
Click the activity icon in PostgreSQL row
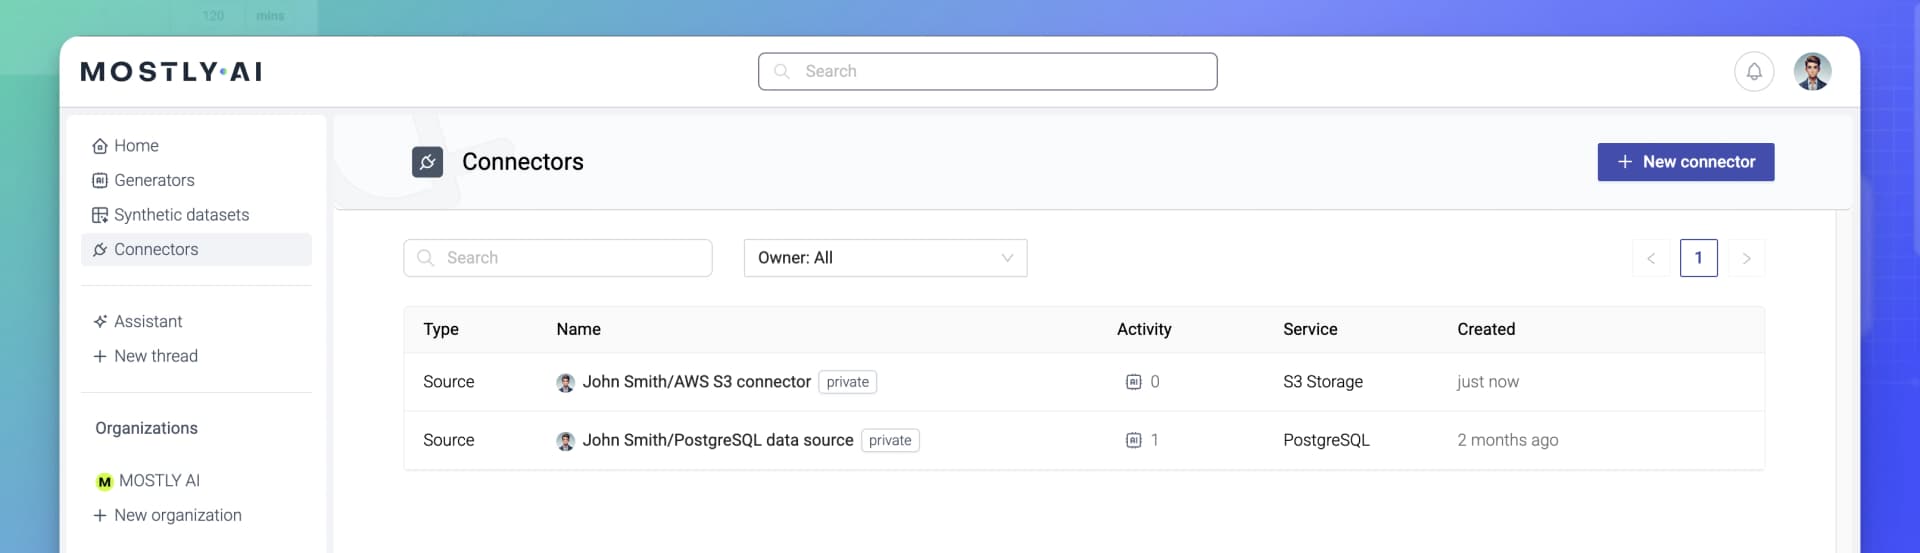pos(1133,440)
